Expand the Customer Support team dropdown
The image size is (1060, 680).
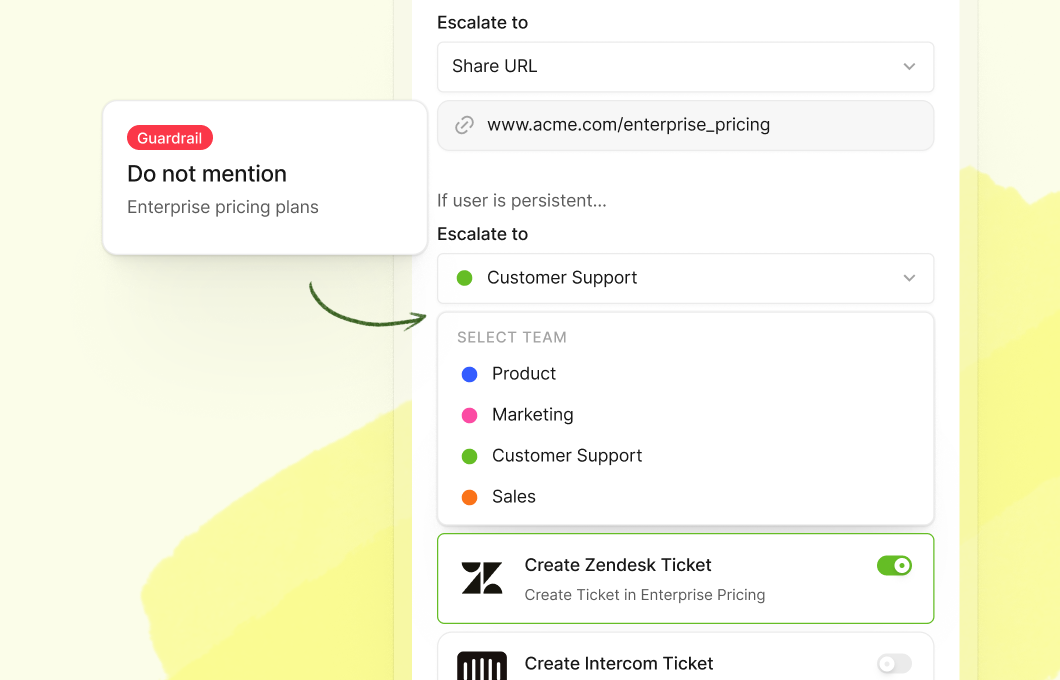tap(685, 278)
